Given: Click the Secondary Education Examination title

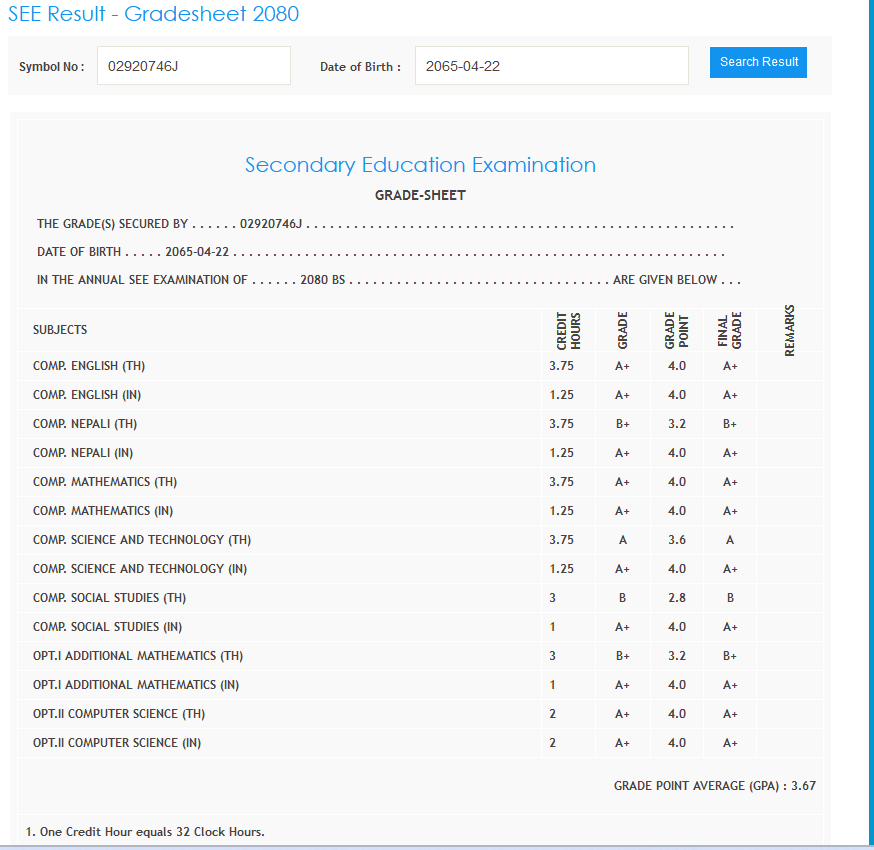Looking at the screenshot, I should pyautogui.click(x=420, y=165).
